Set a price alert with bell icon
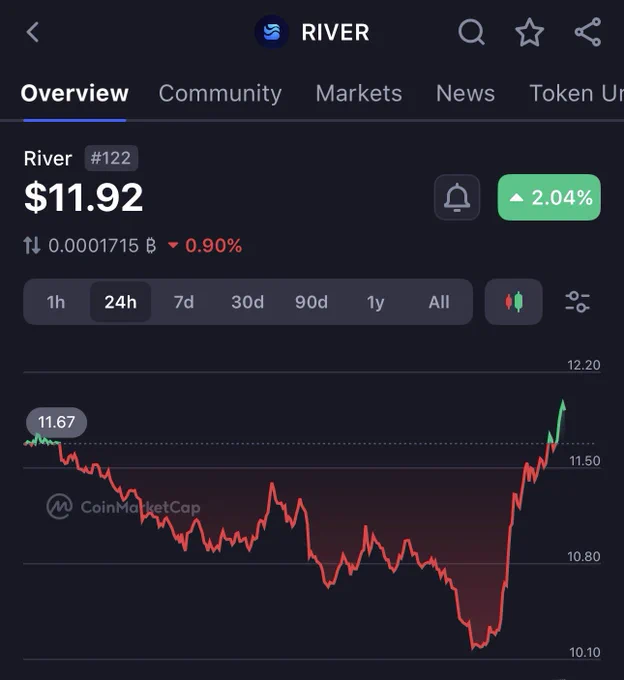 pos(457,197)
